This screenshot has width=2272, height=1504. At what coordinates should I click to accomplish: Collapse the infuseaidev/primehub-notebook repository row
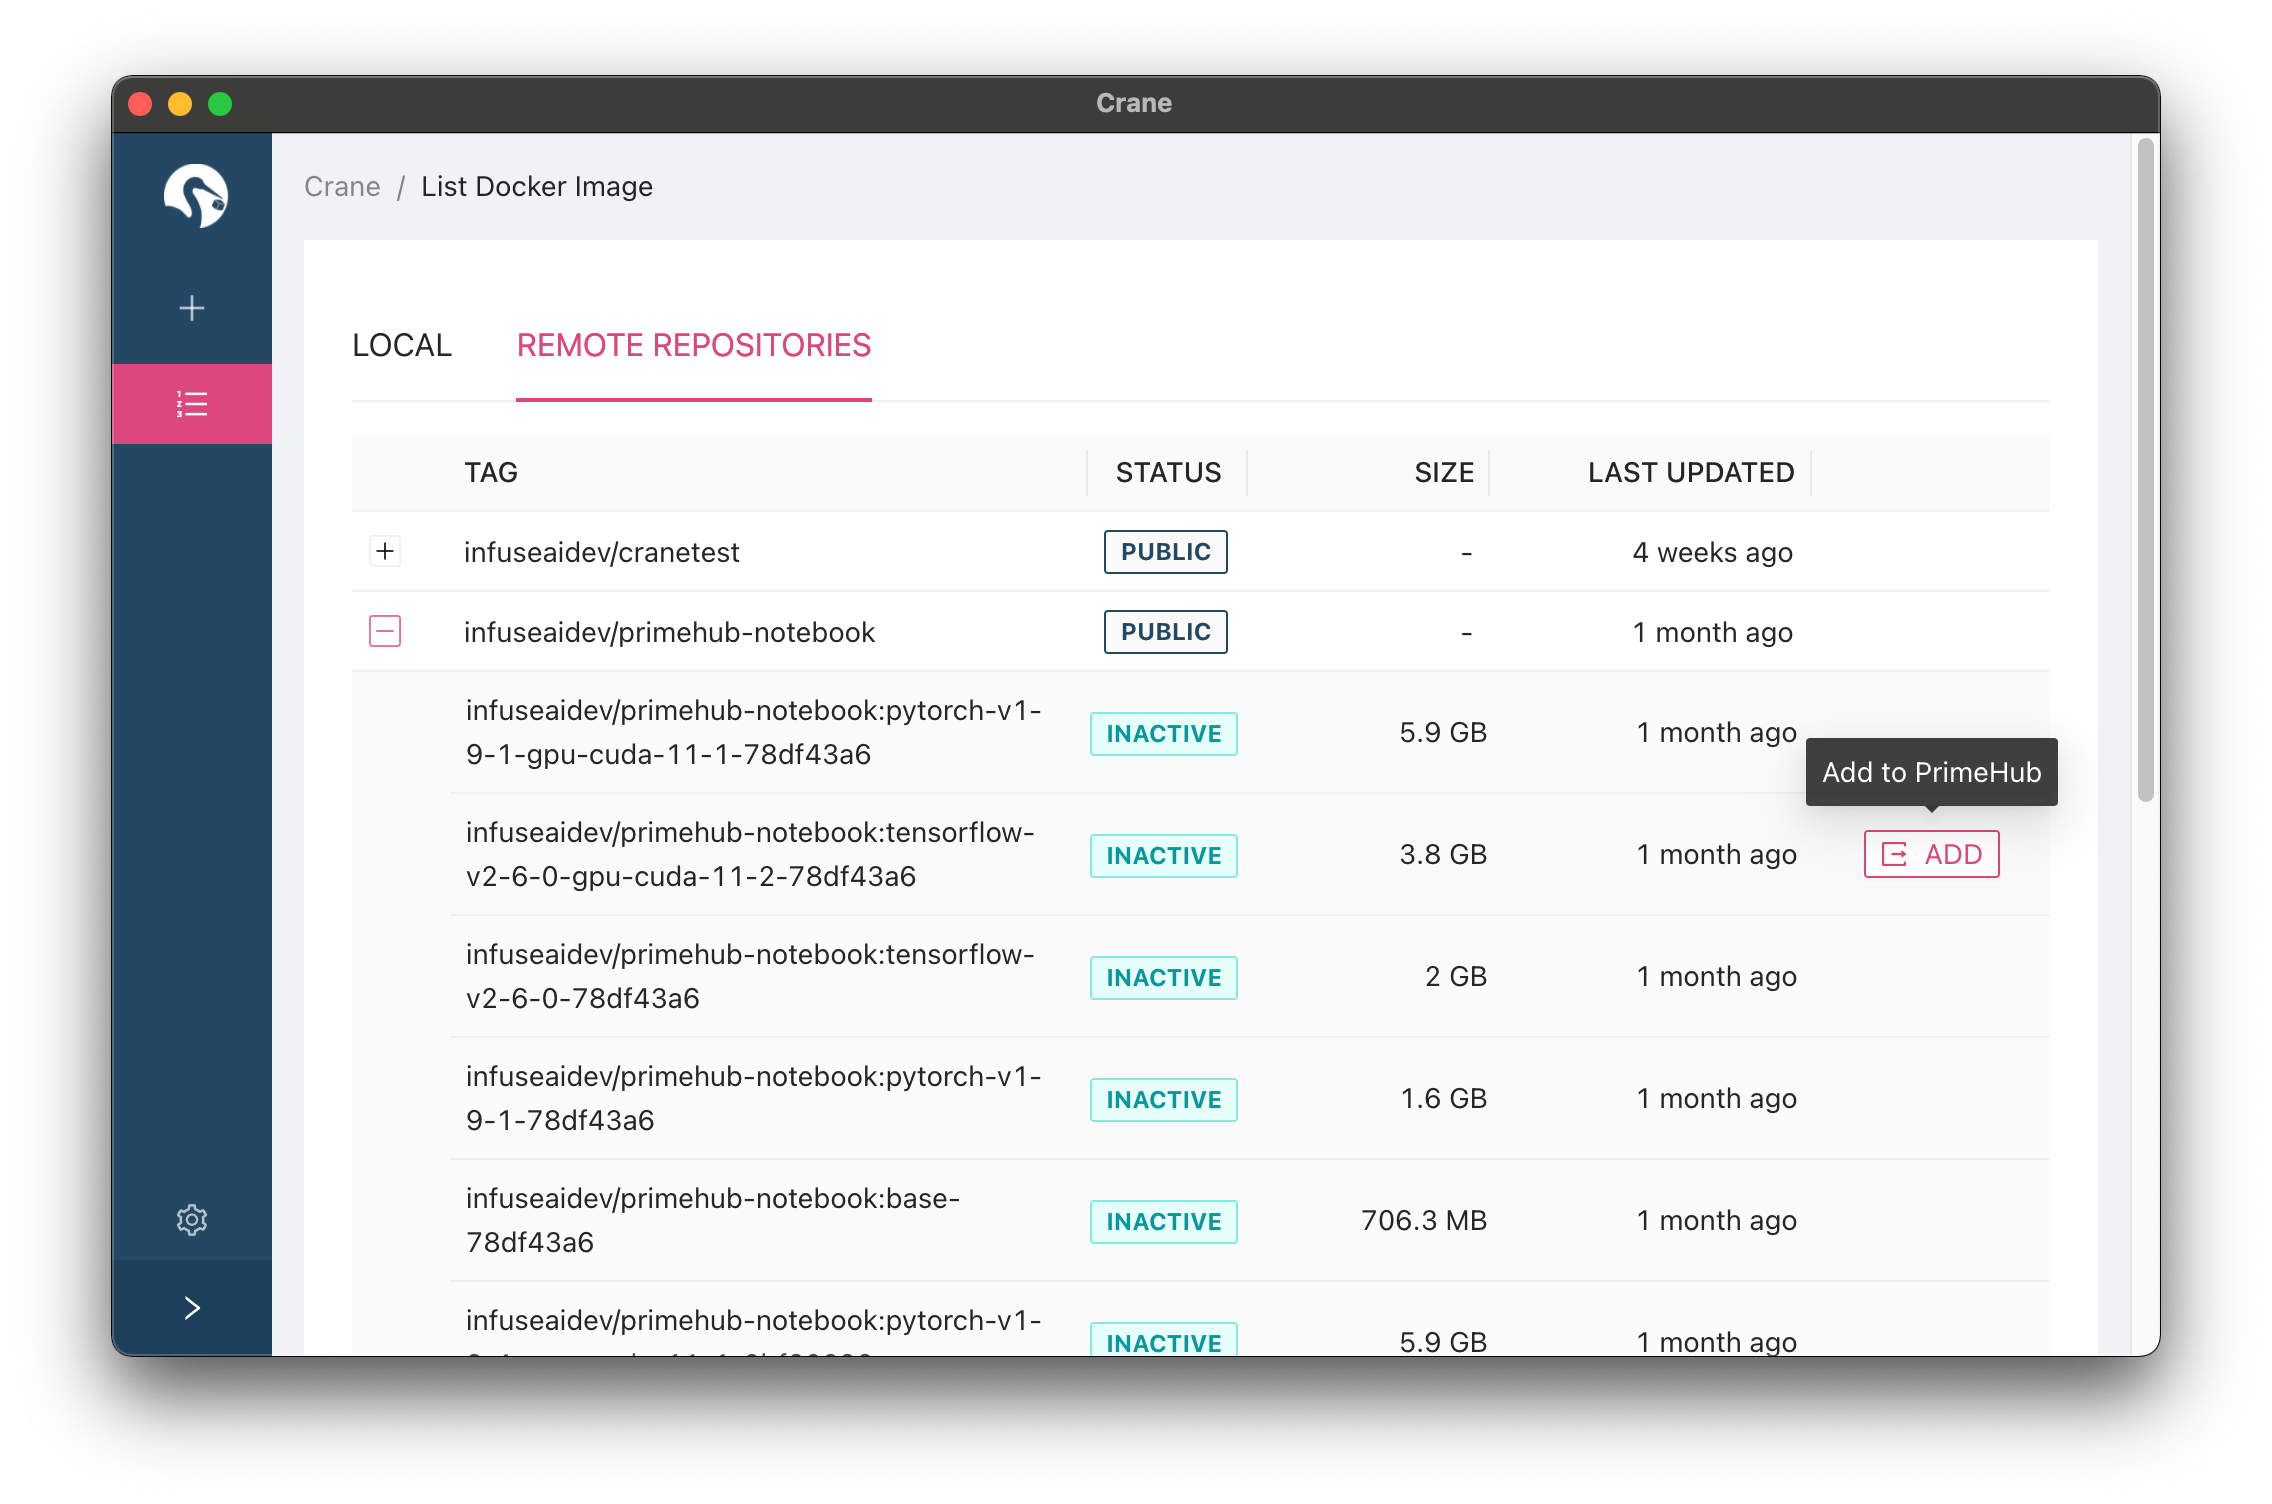point(385,631)
